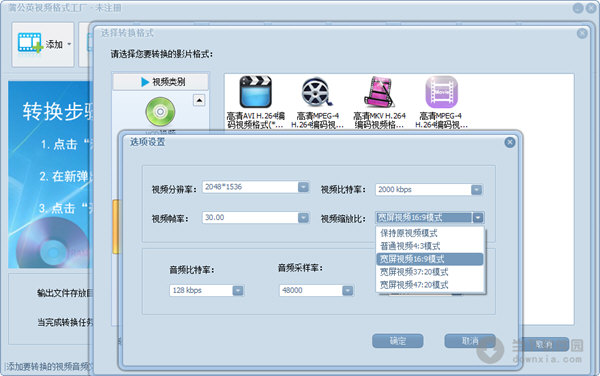Select the purple 高清MPEG-4 movie icon

(x=441, y=92)
